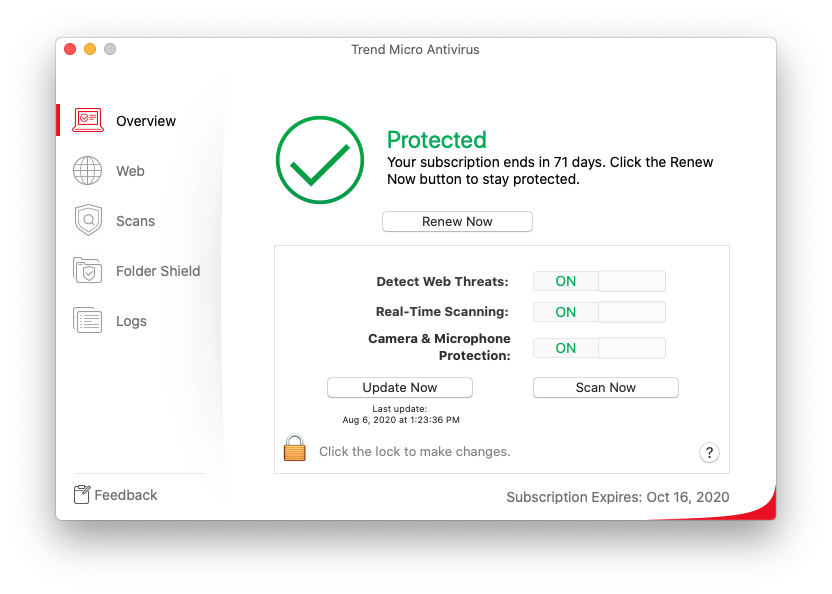Click the Overview monitor icon in sidebar
832x594 pixels.
point(88,120)
